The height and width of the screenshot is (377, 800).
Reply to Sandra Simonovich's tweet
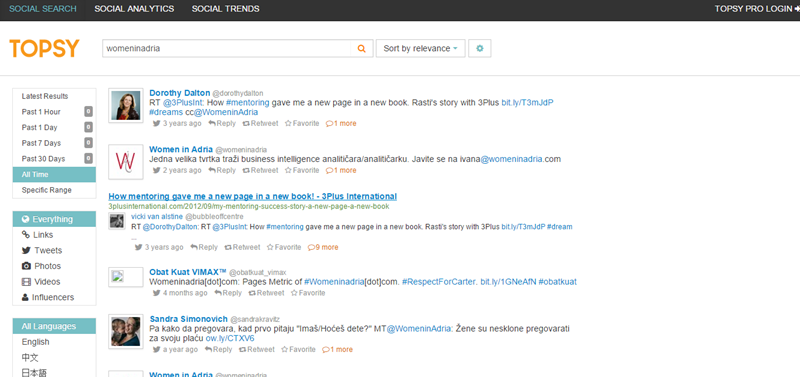[x=218, y=350]
